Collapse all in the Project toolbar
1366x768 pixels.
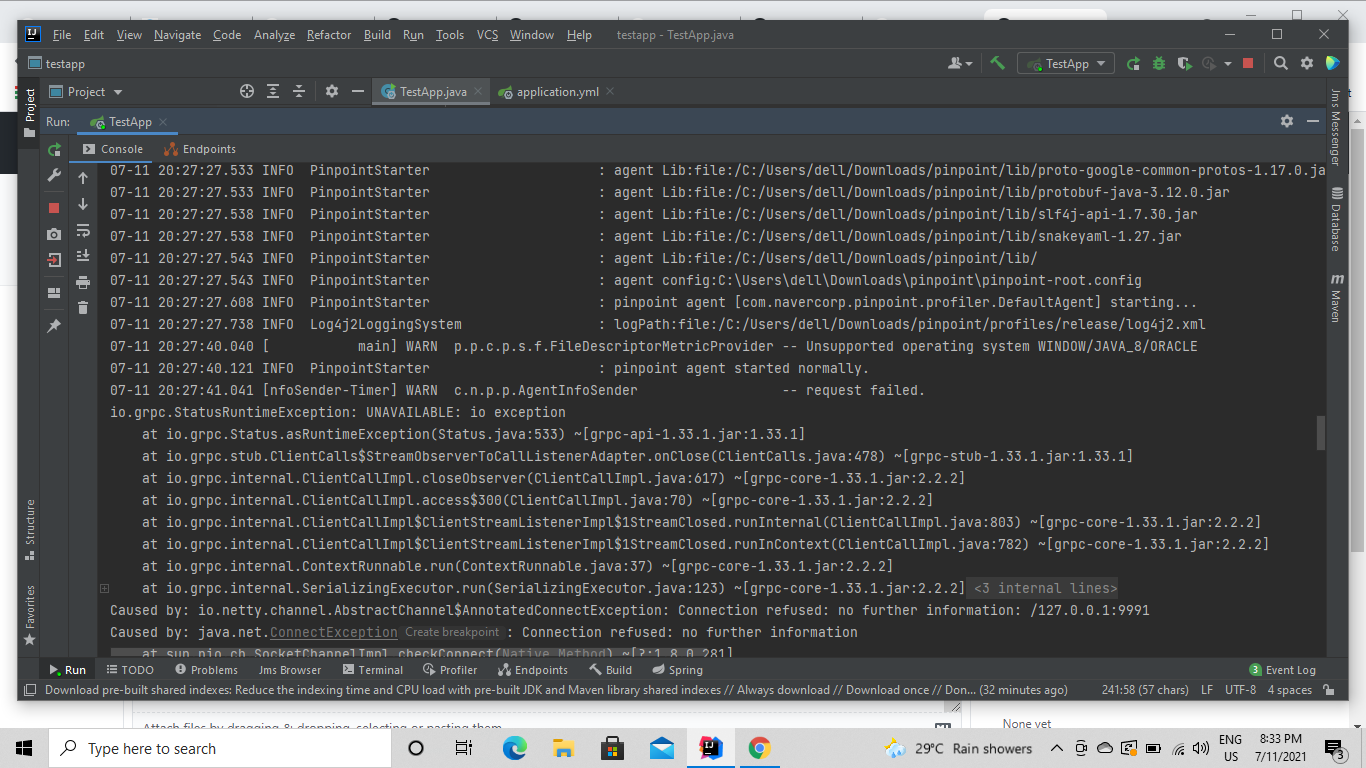coord(298,91)
